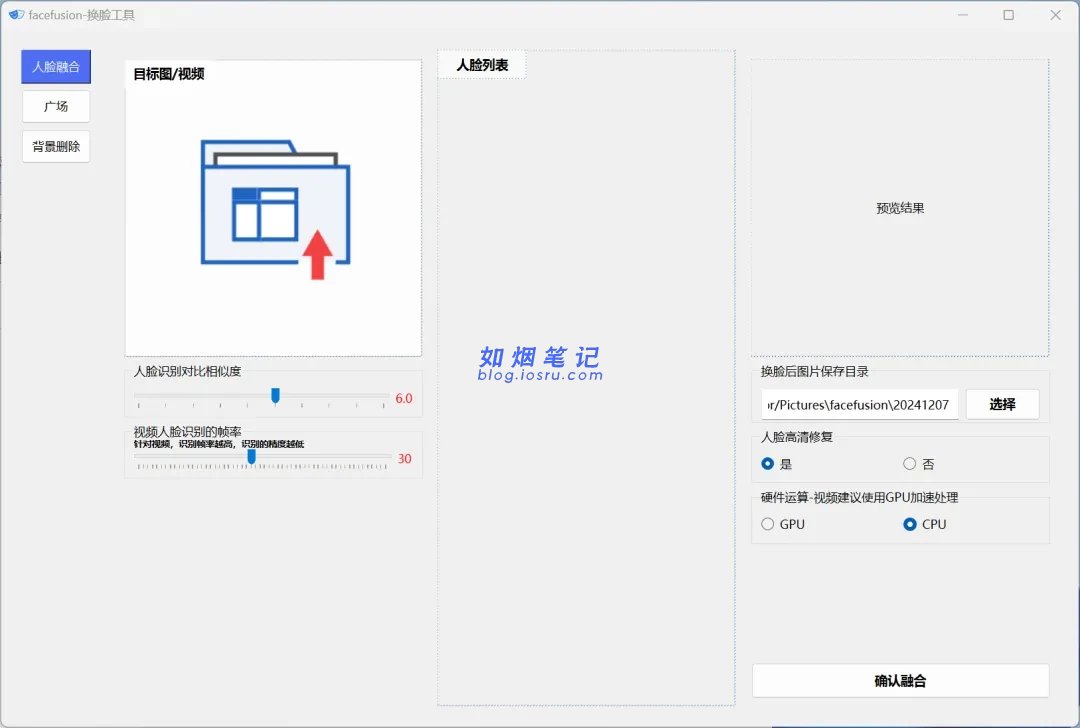
Task: Open the 背景删除 tab
Action: coord(56,147)
